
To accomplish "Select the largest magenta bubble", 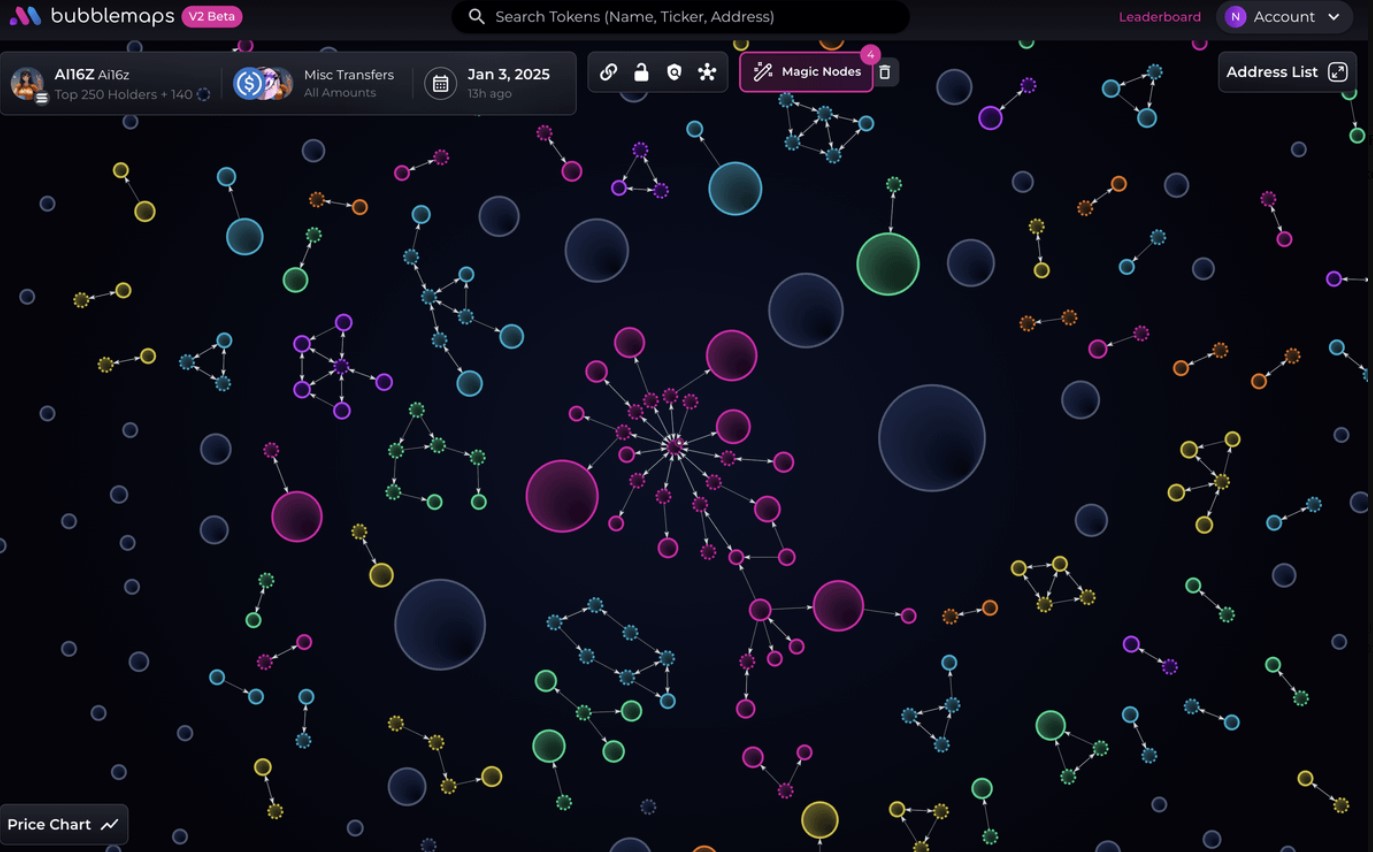I will point(562,496).
